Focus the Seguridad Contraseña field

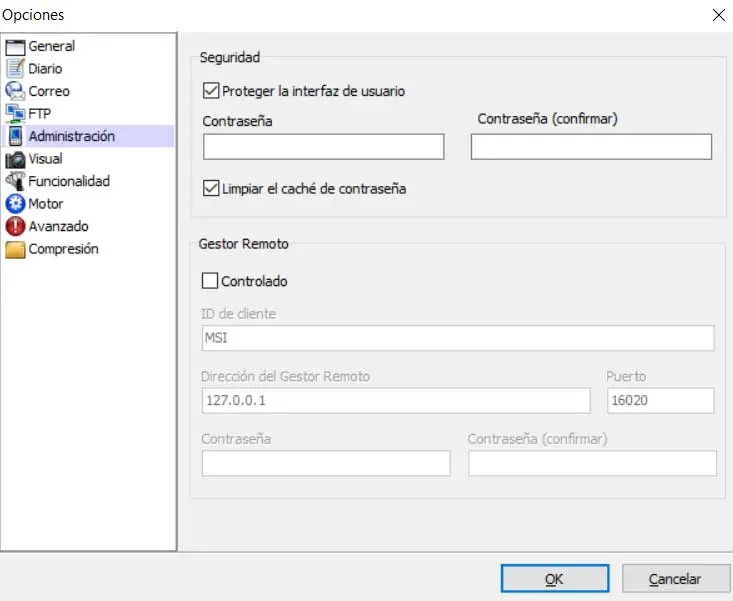[323, 147]
